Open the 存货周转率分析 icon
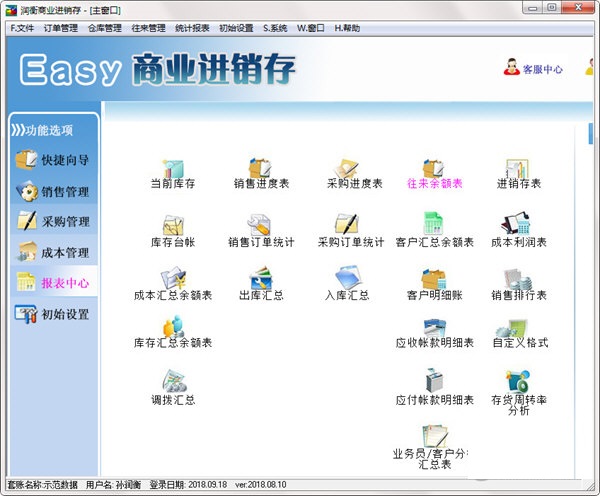 pos(519,393)
